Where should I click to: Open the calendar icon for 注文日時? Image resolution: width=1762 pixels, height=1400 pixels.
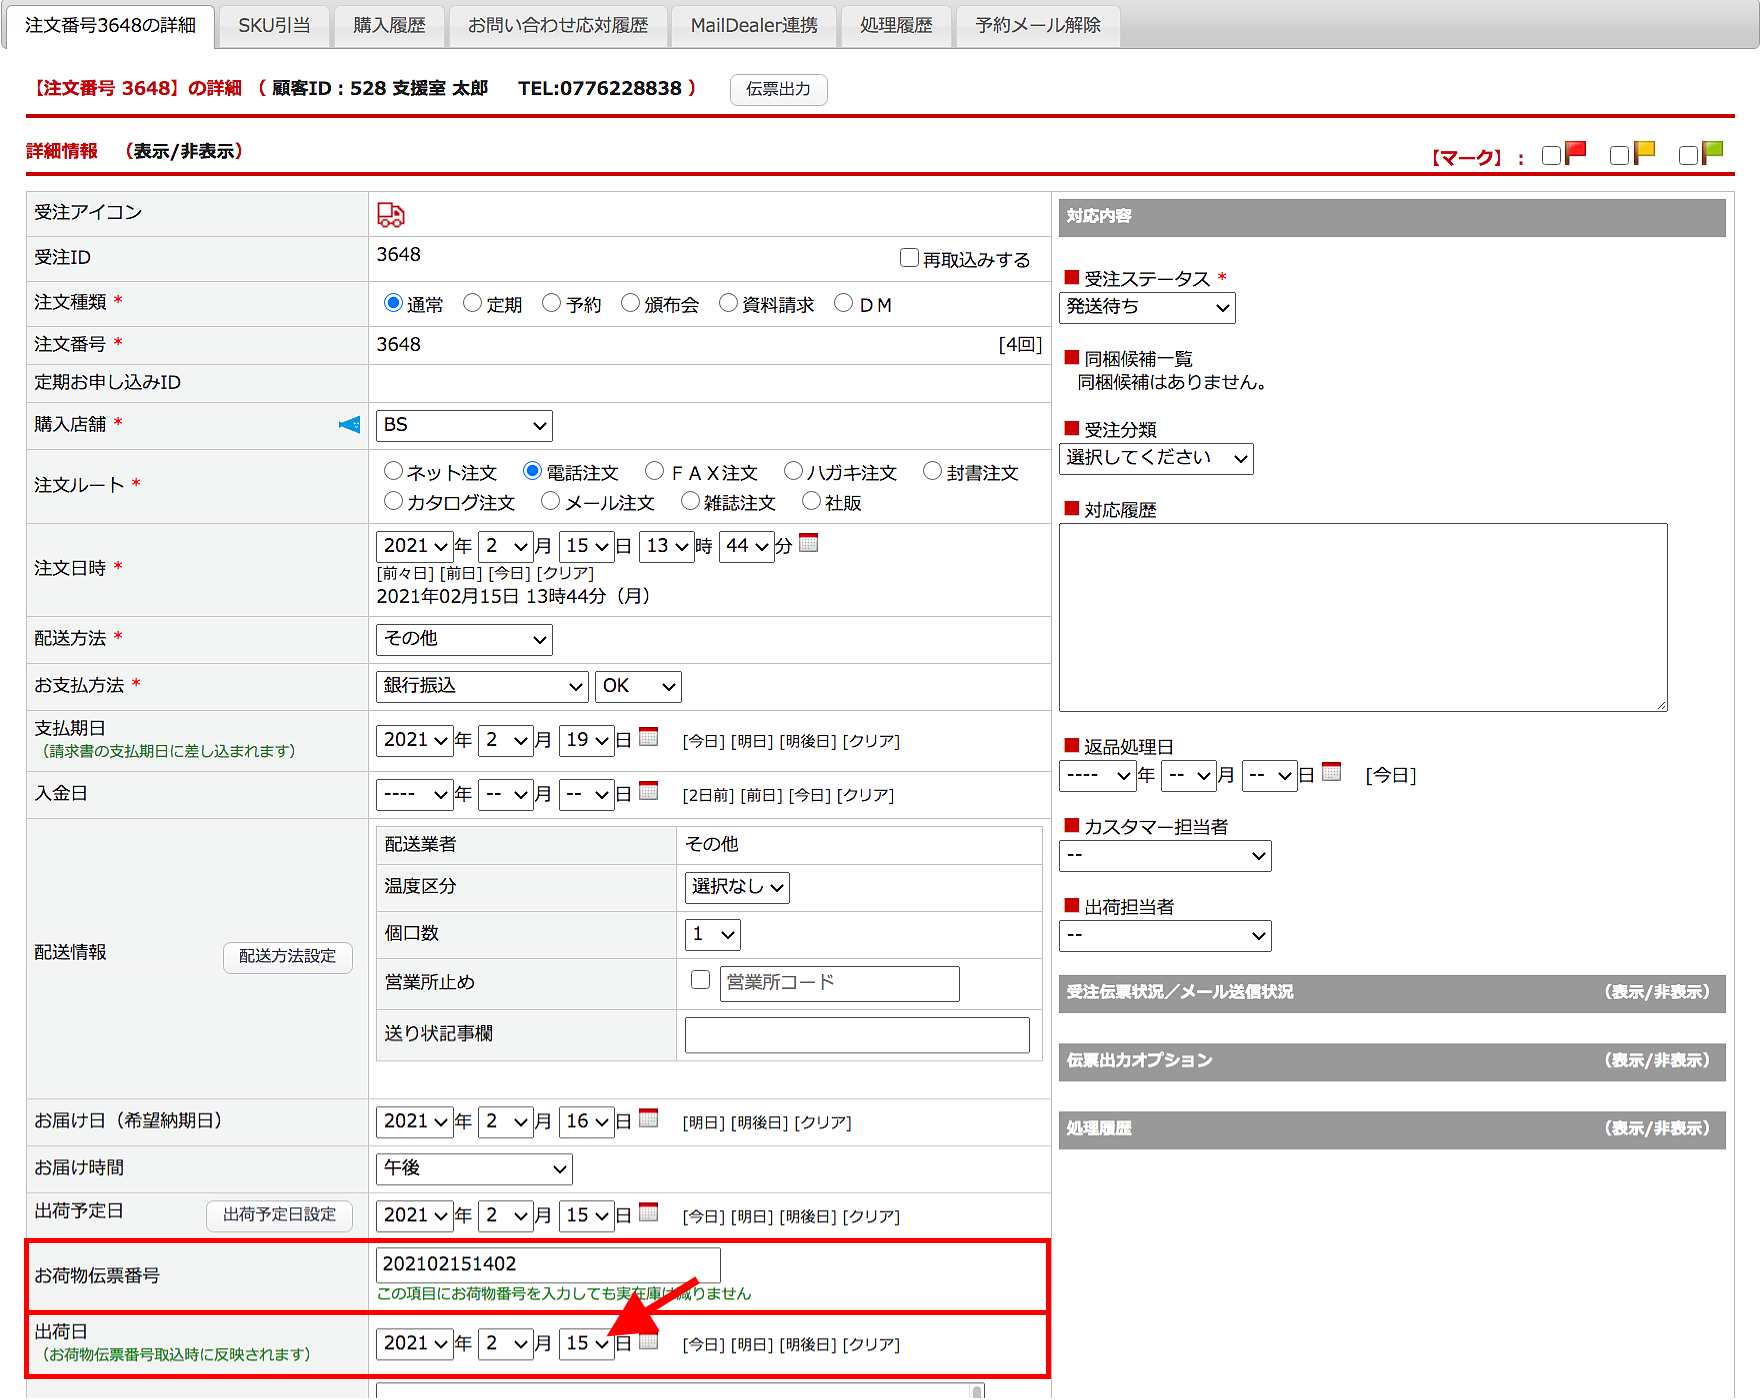(x=809, y=543)
